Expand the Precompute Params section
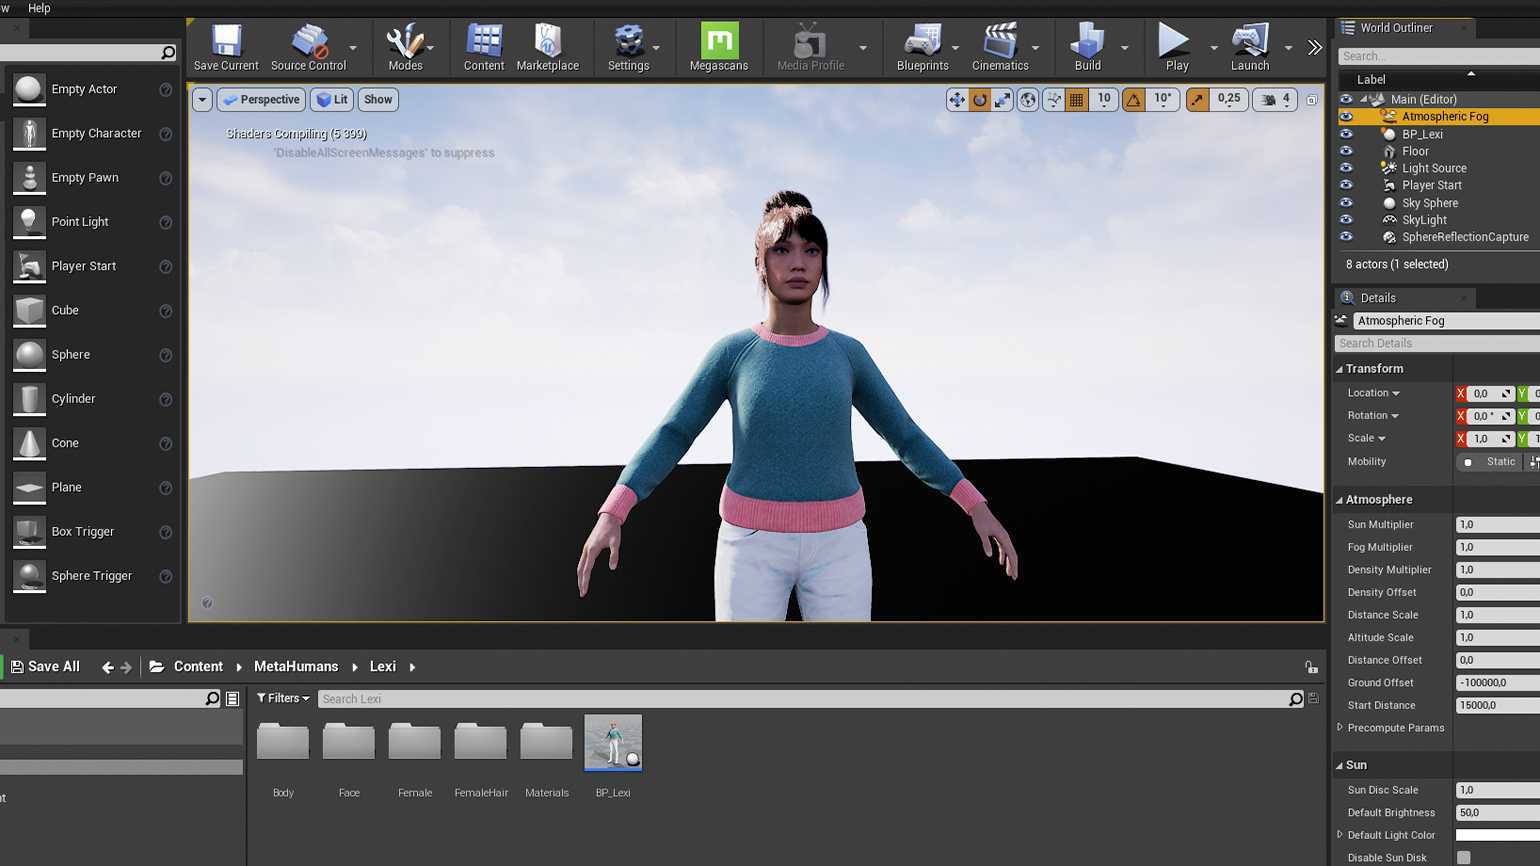Image resolution: width=1540 pixels, height=866 pixels. (x=1340, y=728)
